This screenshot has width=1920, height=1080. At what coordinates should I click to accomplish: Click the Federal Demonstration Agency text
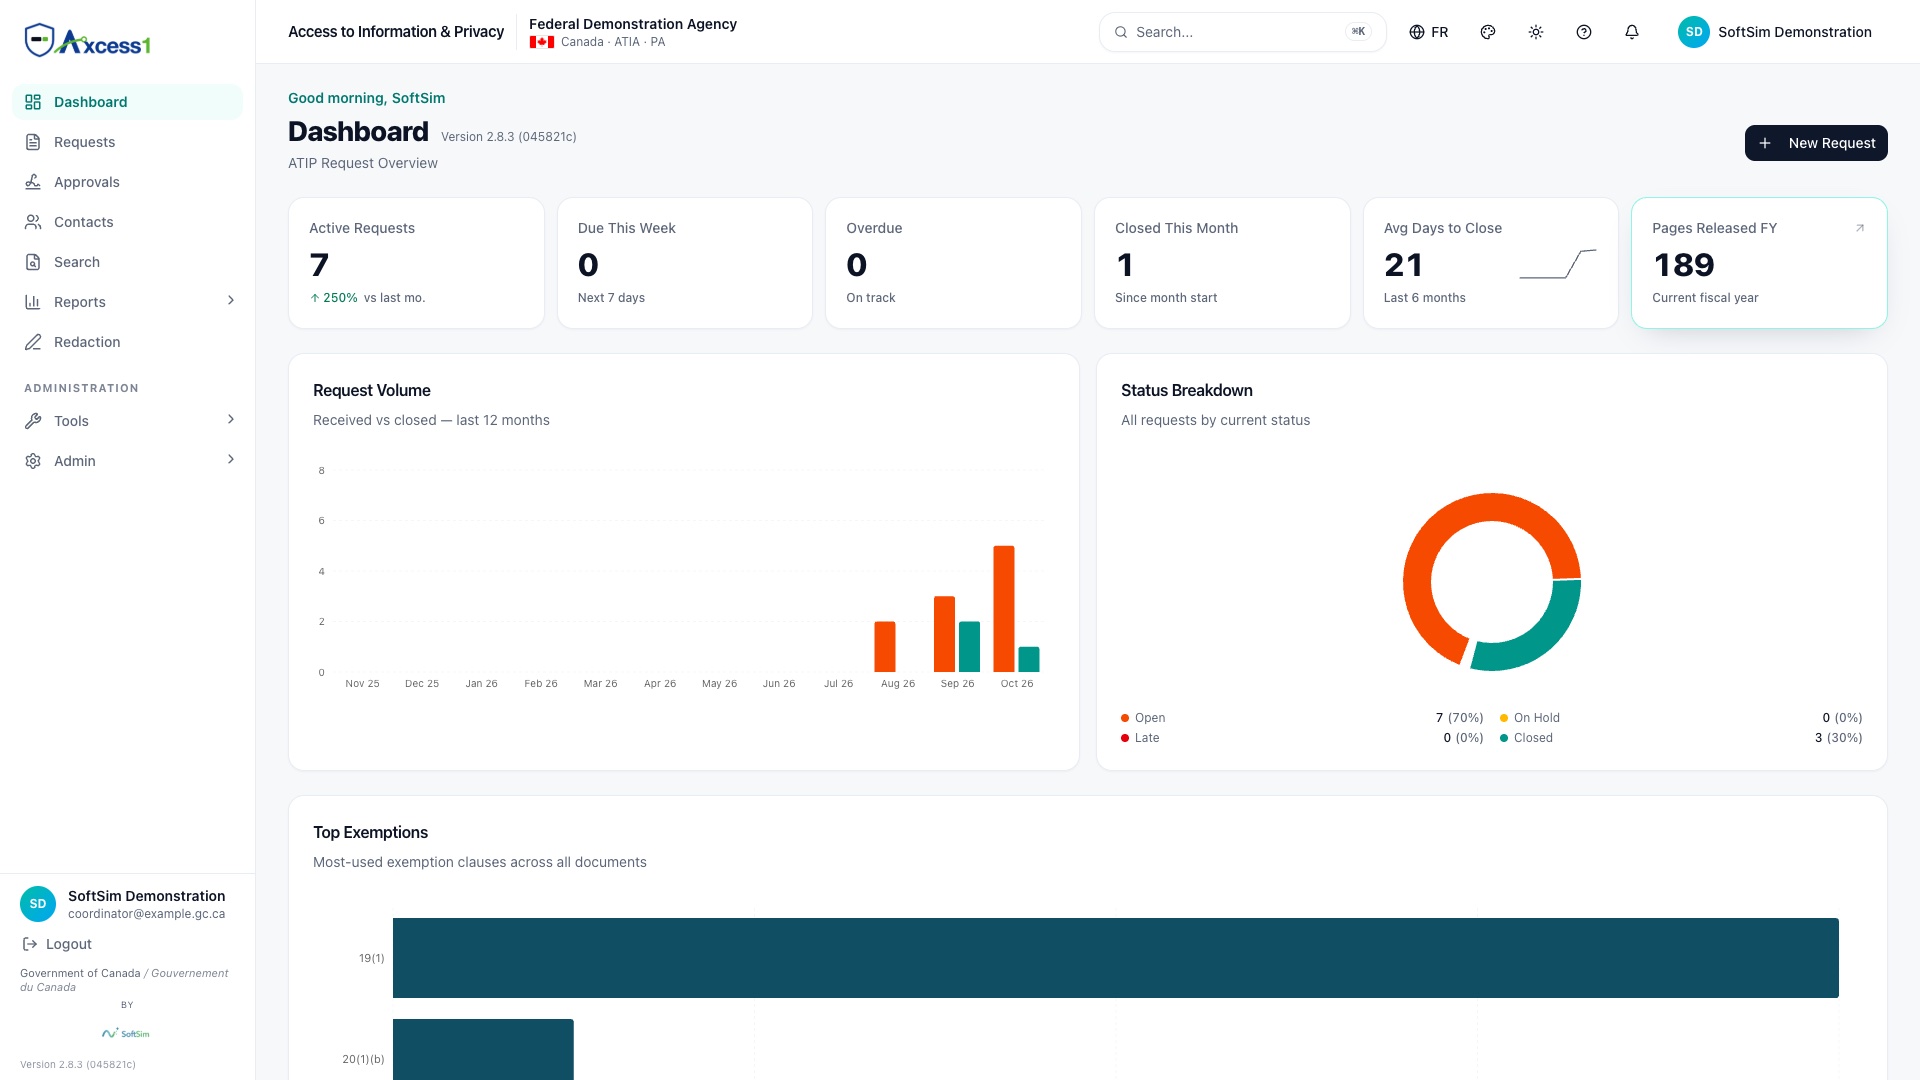point(632,24)
